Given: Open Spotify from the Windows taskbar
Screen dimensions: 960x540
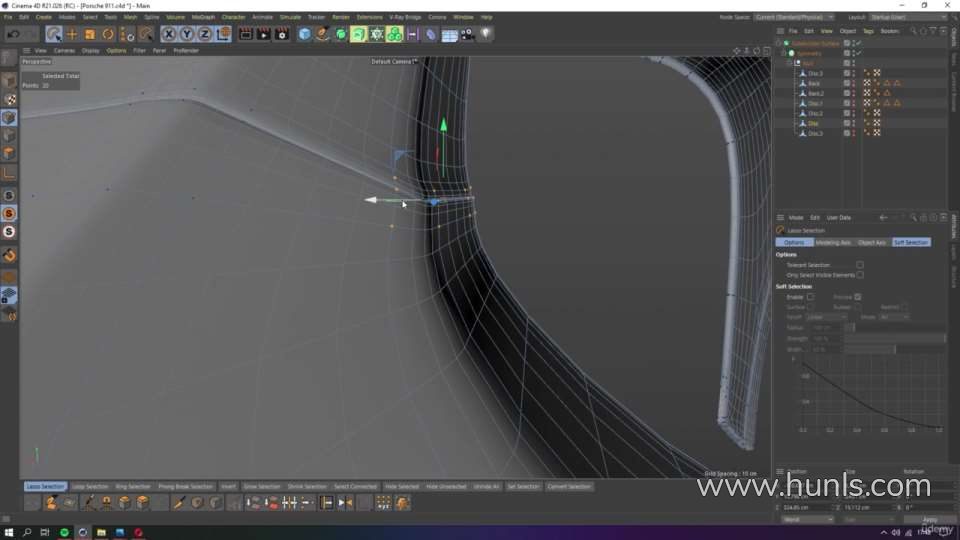Looking at the screenshot, I should (64, 532).
